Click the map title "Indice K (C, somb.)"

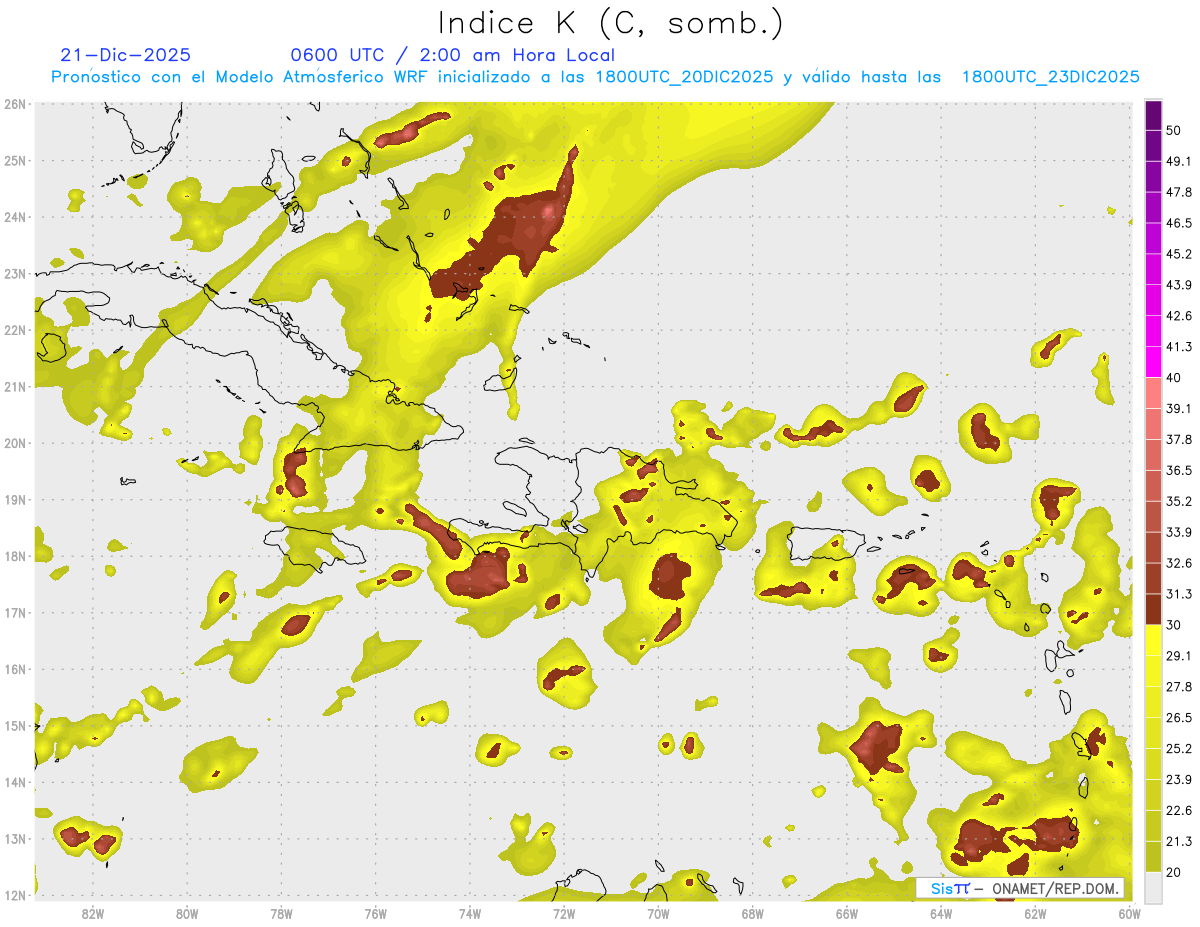tap(610, 23)
